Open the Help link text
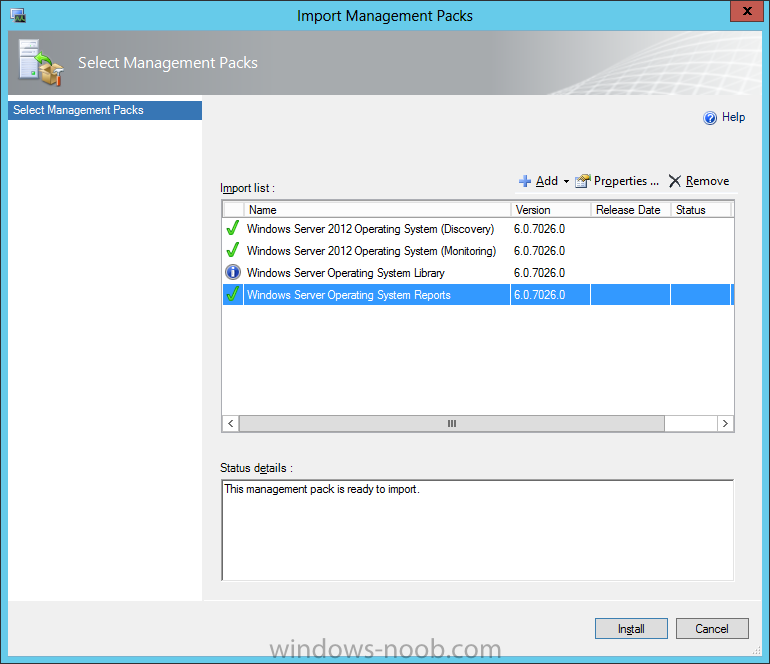Image resolution: width=770 pixels, height=664 pixels. click(733, 117)
